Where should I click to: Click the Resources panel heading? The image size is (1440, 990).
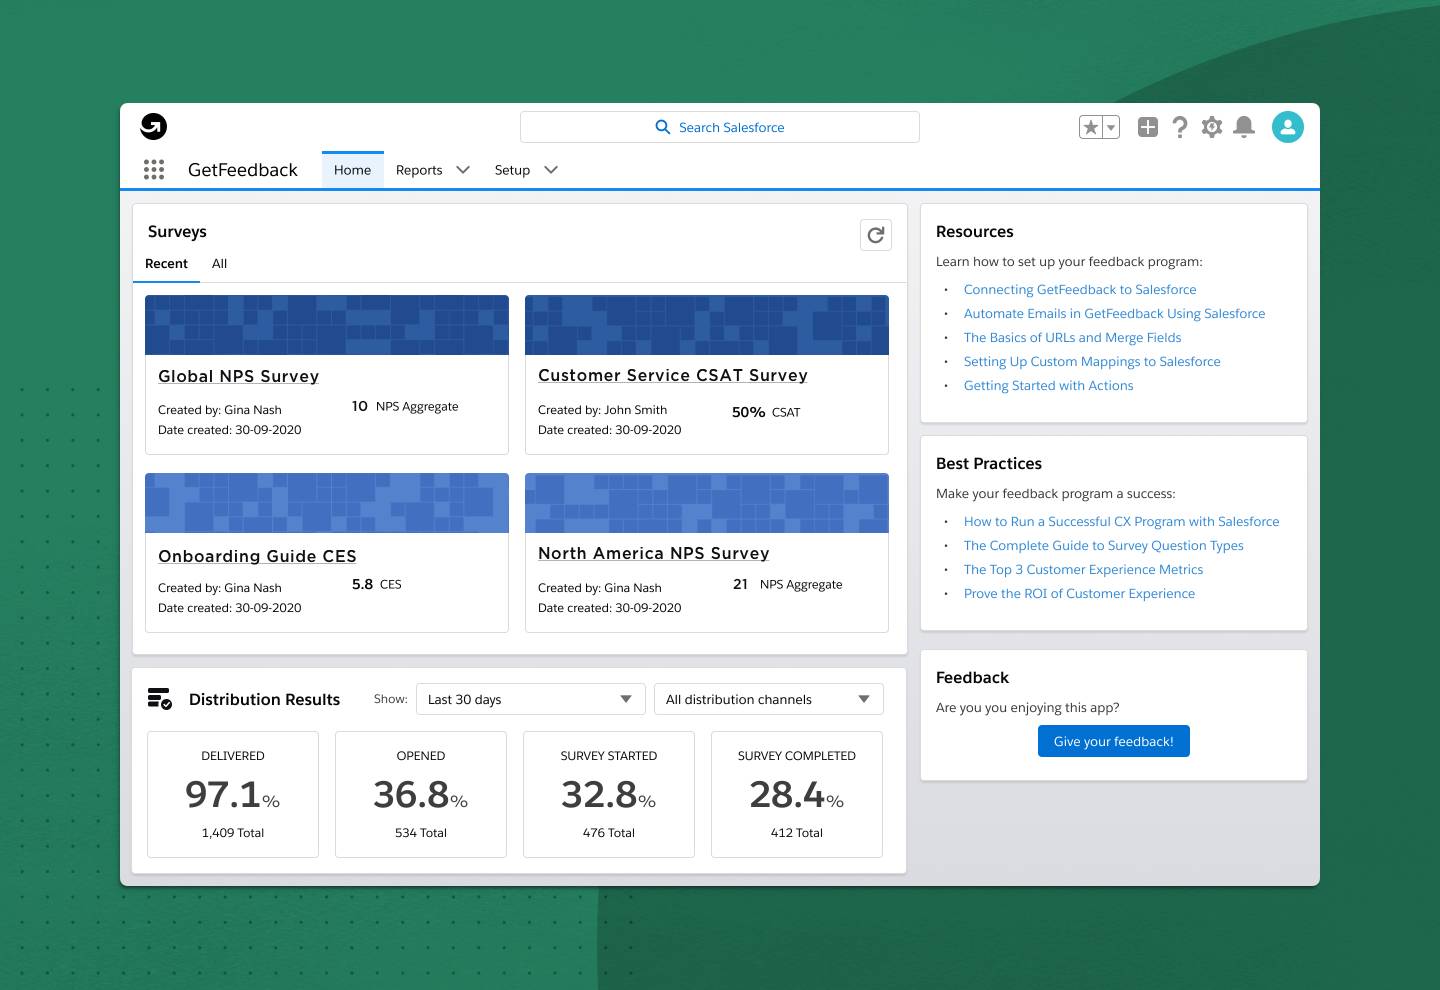[975, 232]
